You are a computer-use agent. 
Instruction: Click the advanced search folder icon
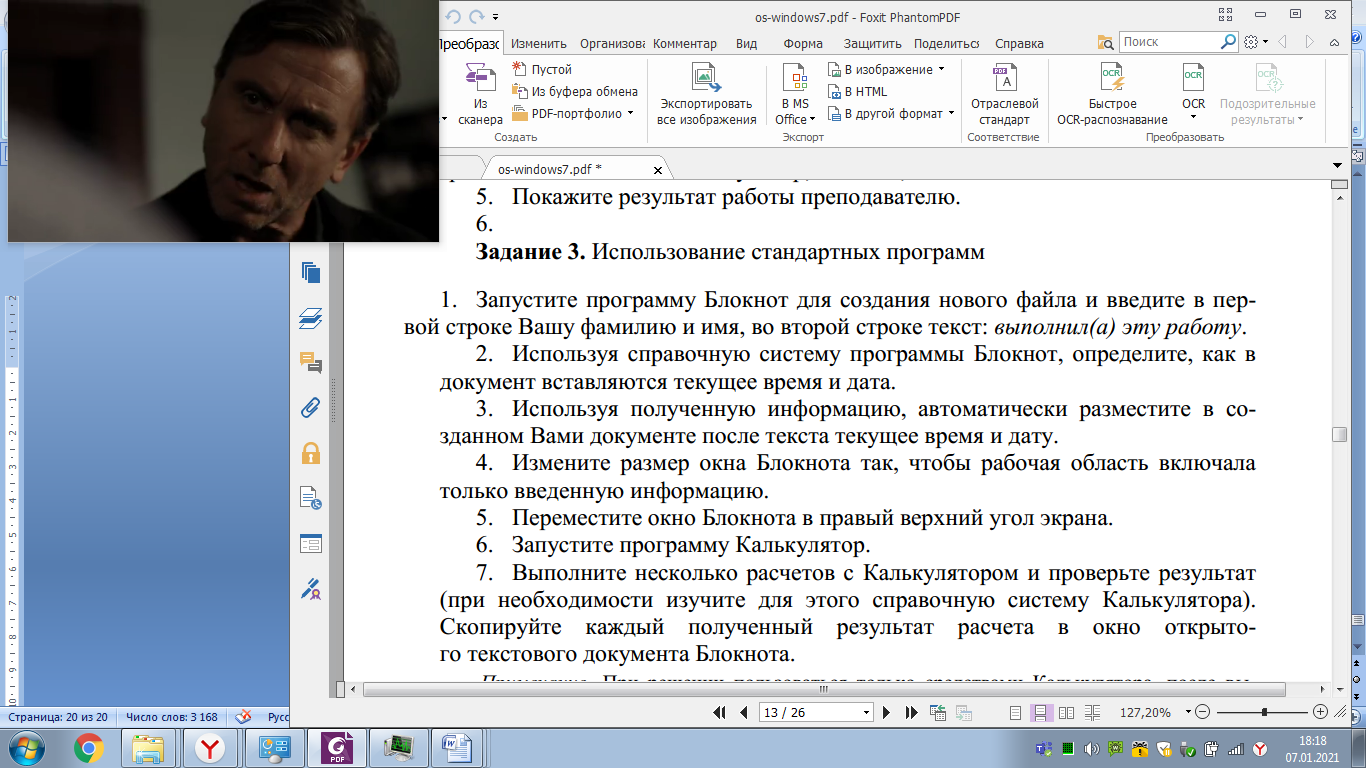coord(1105,43)
